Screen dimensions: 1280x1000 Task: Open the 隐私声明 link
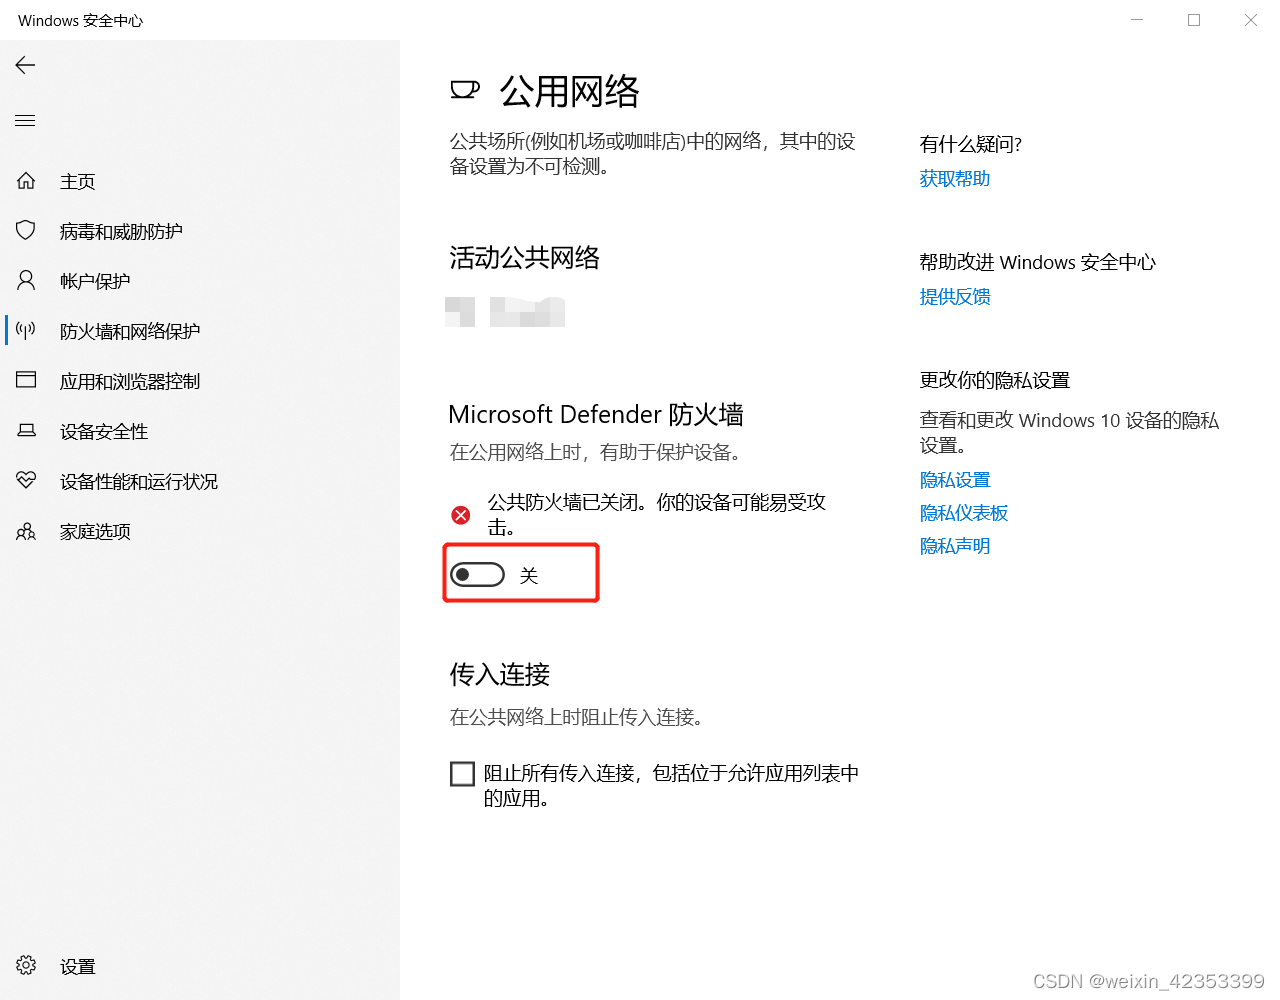[955, 546]
